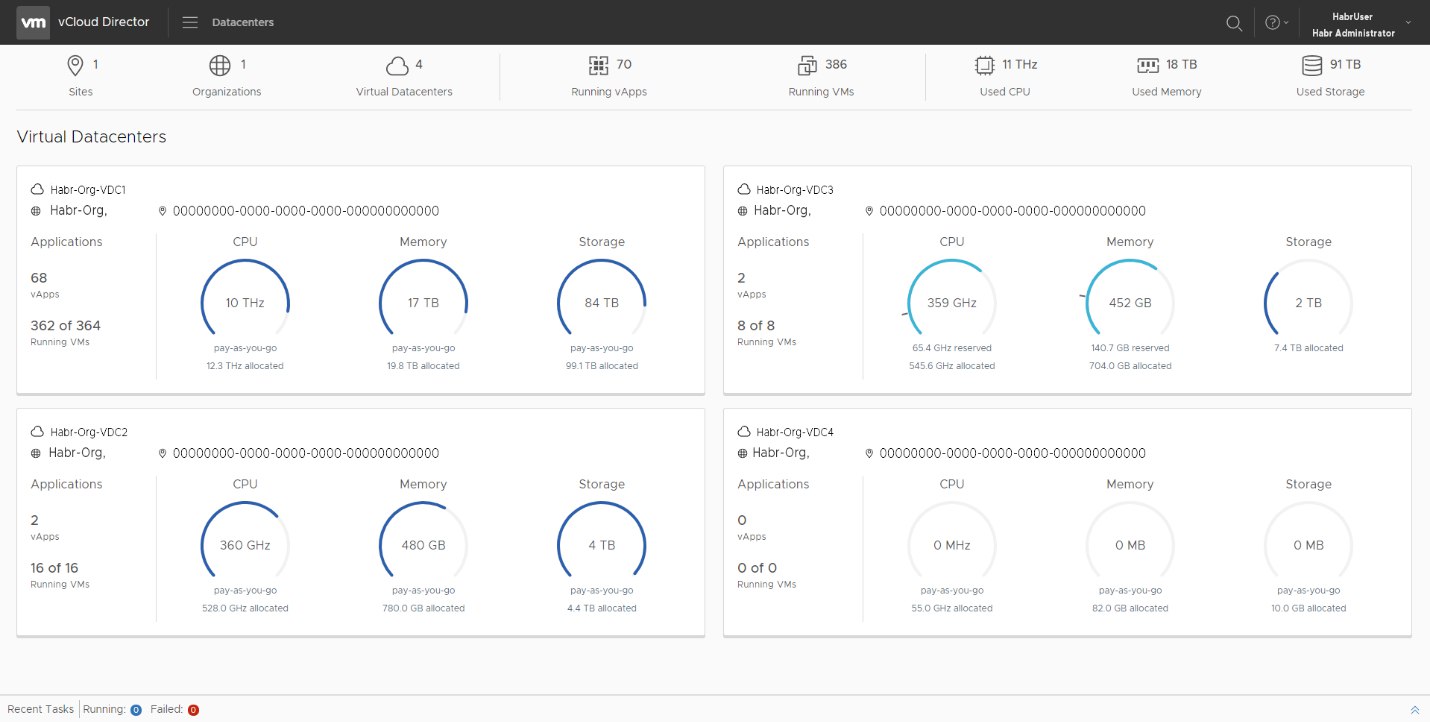Click the location pin in the VDC1 card
The height and width of the screenshot is (722, 1430).
click(x=163, y=211)
